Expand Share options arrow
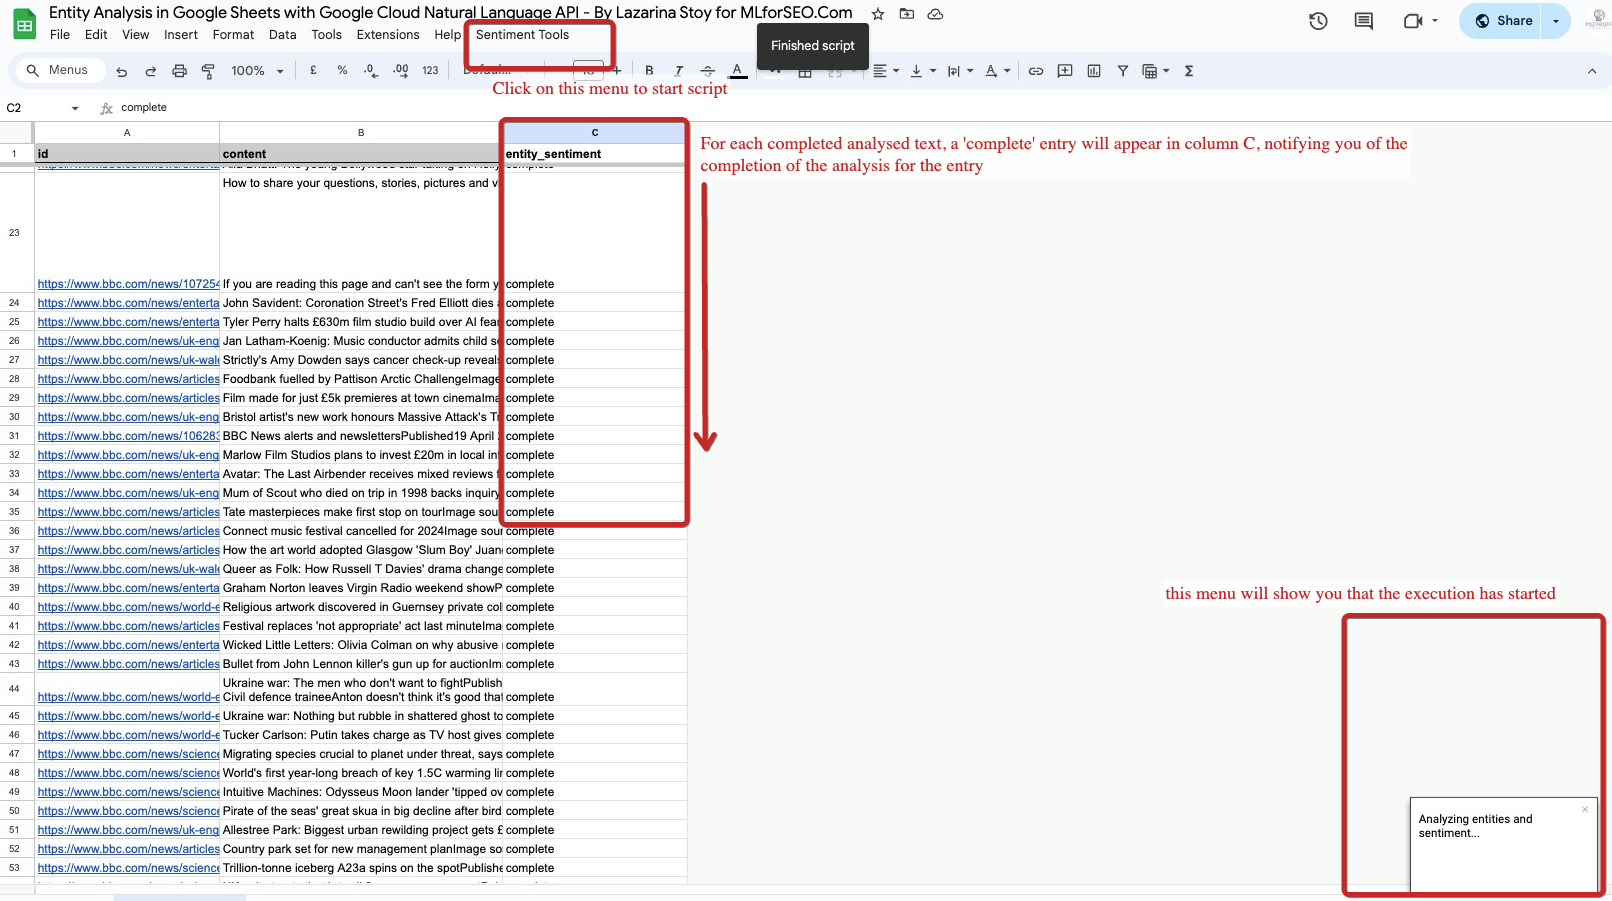 (x=1556, y=21)
